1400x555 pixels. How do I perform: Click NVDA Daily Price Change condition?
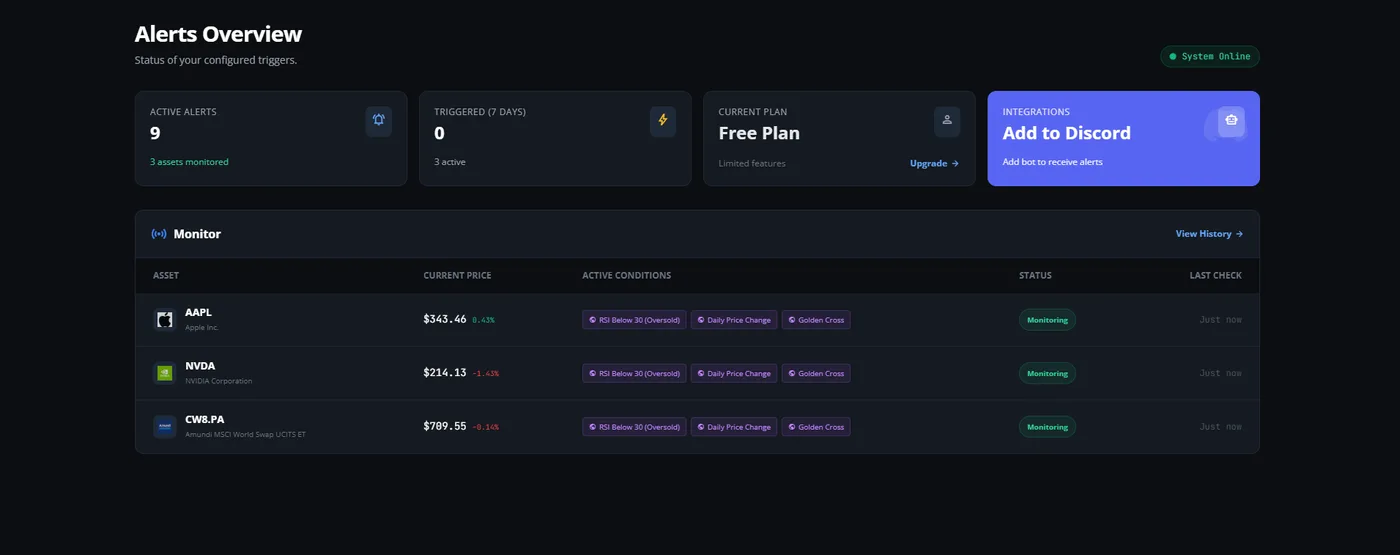pos(734,373)
